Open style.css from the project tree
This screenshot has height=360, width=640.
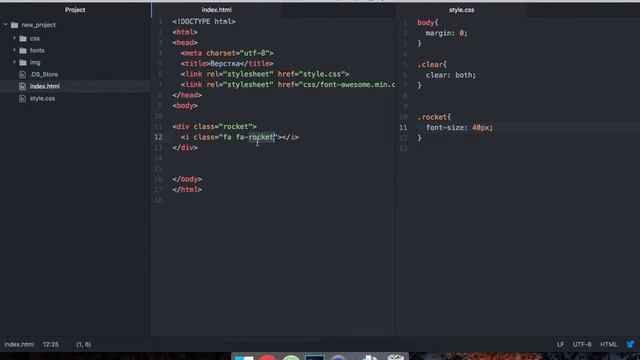tap(42, 98)
